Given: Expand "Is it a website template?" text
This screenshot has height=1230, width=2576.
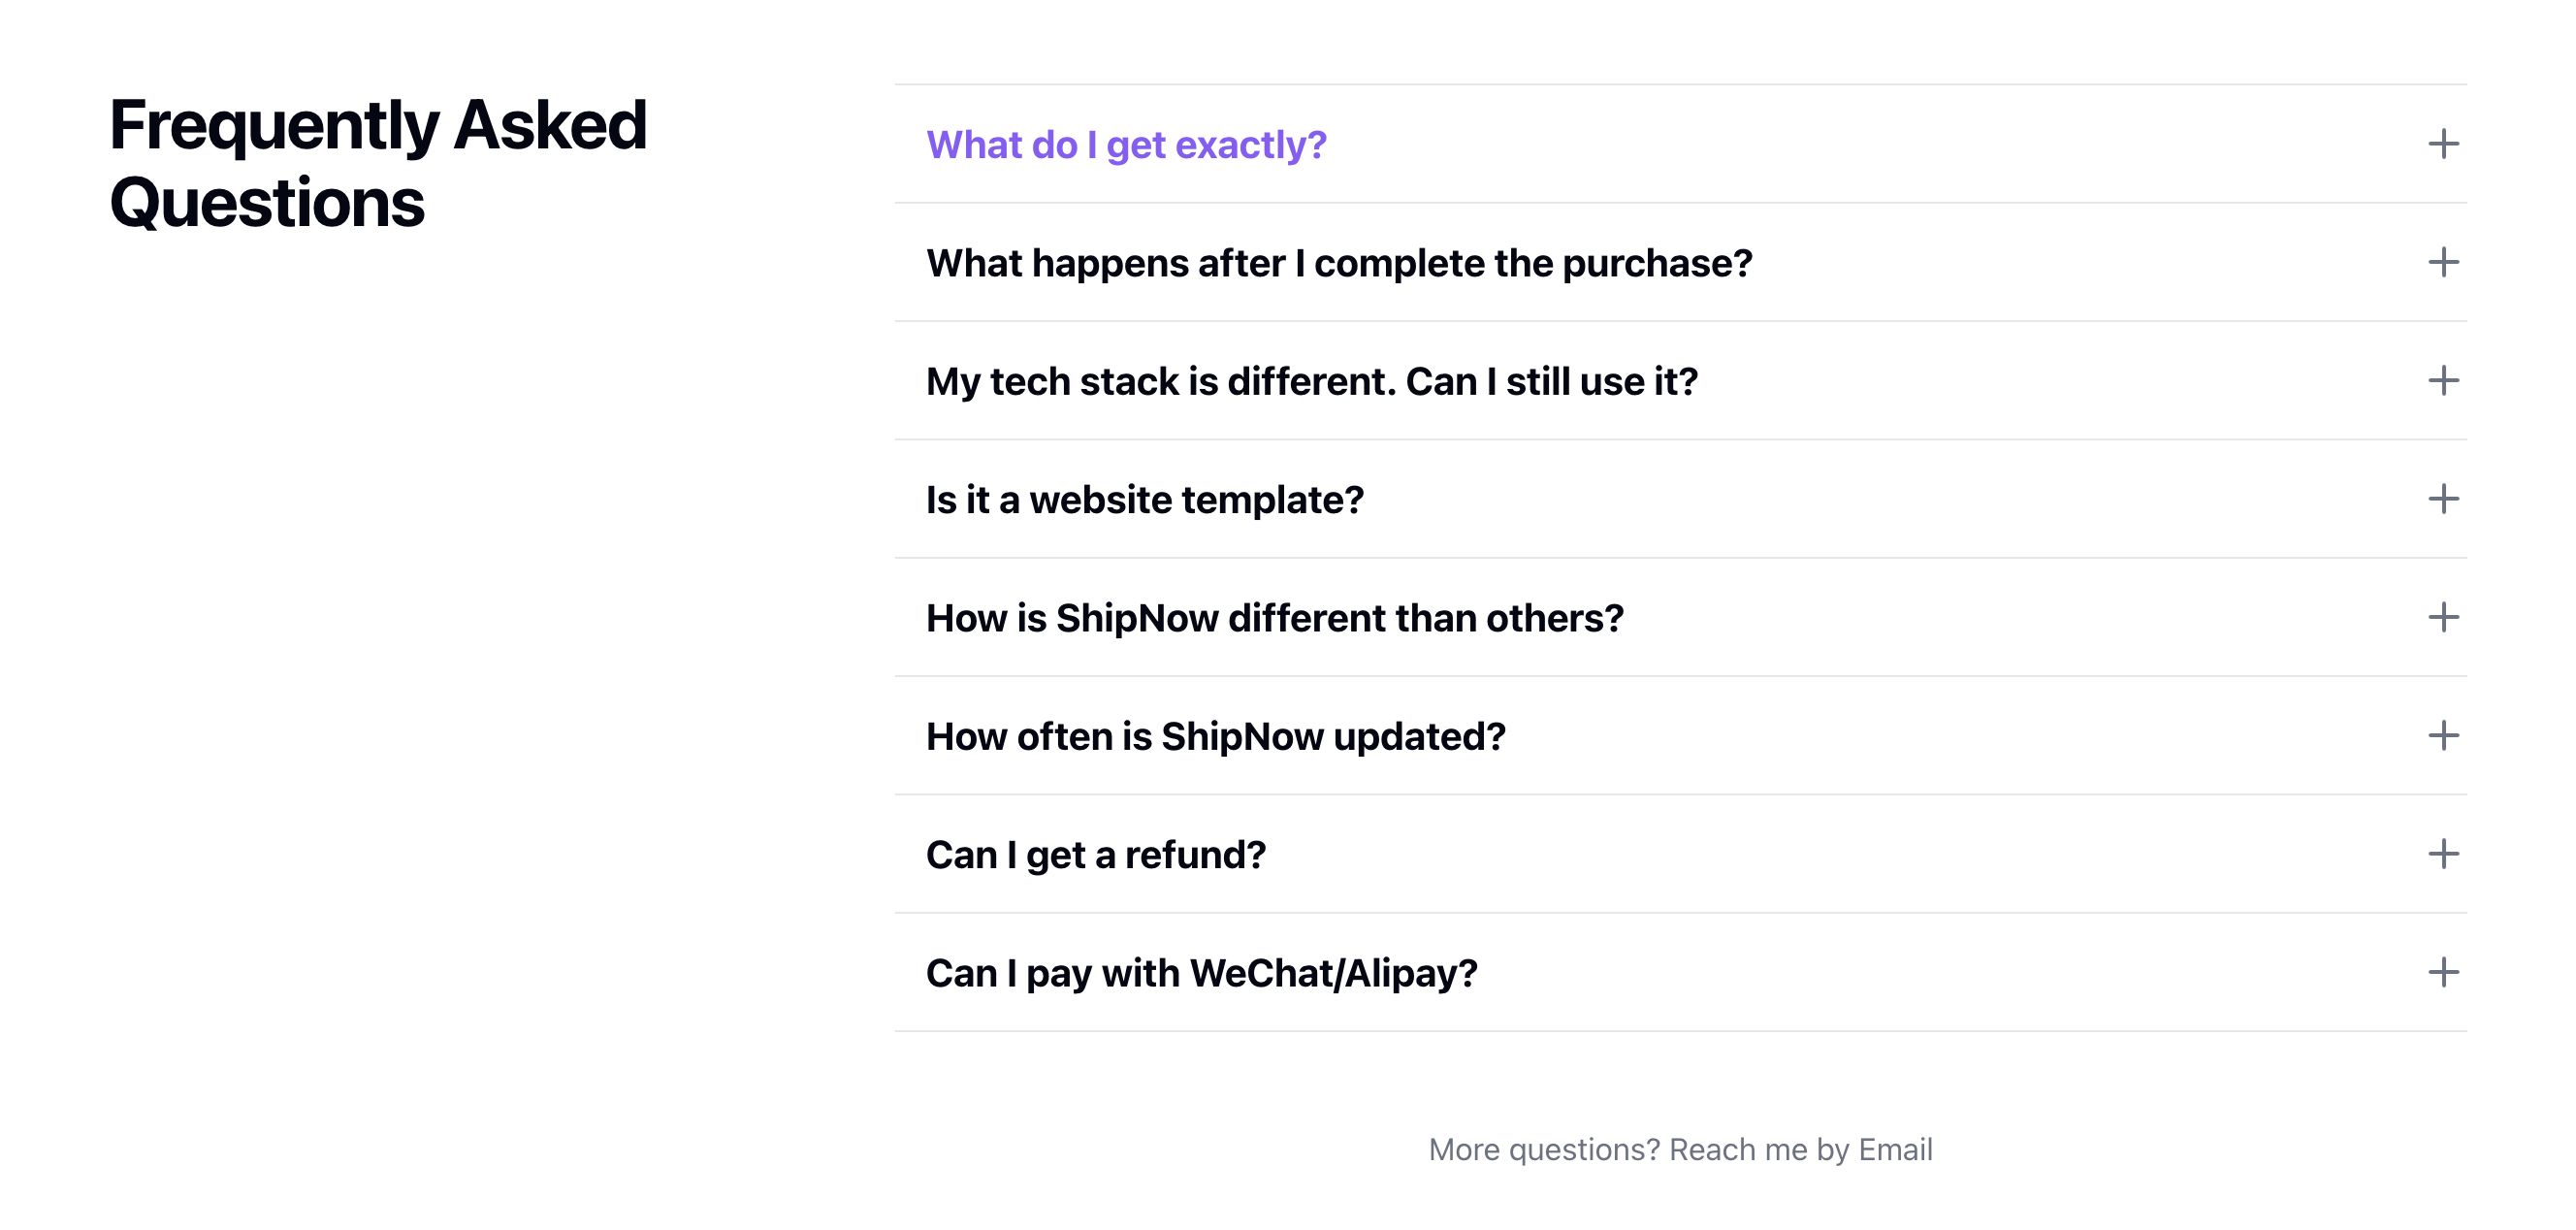Looking at the screenshot, I should [x=1144, y=499].
